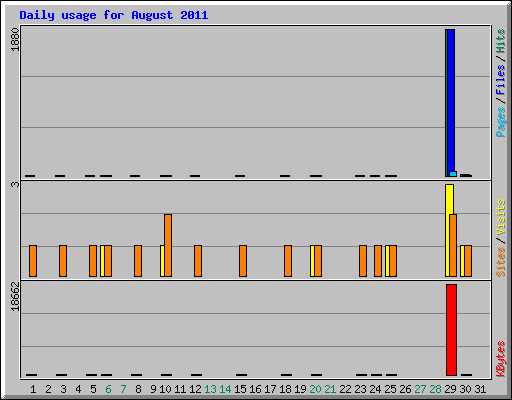The height and width of the screenshot is (400, 512).
Task: Click the yellow Visits bar for day 30
Action: point(462,261)
